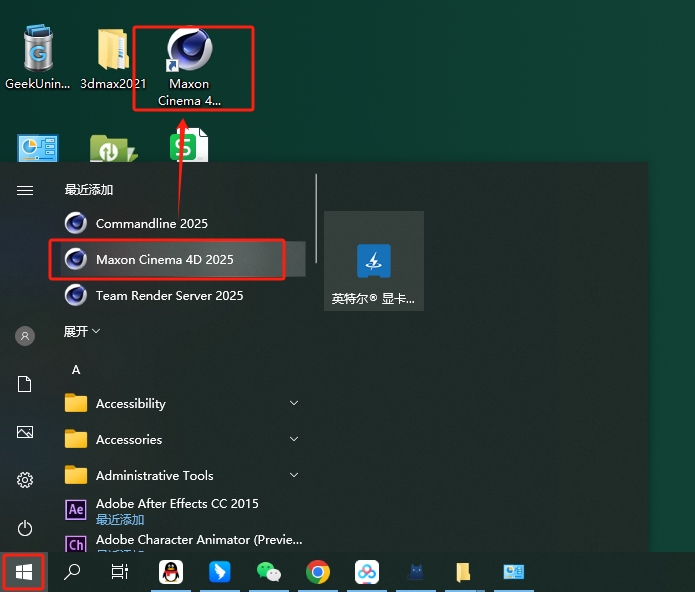This screenshot has width=695, height=592.
Task: Open Adobe After Effects CC 2015
Action: [x=176, y=505]
